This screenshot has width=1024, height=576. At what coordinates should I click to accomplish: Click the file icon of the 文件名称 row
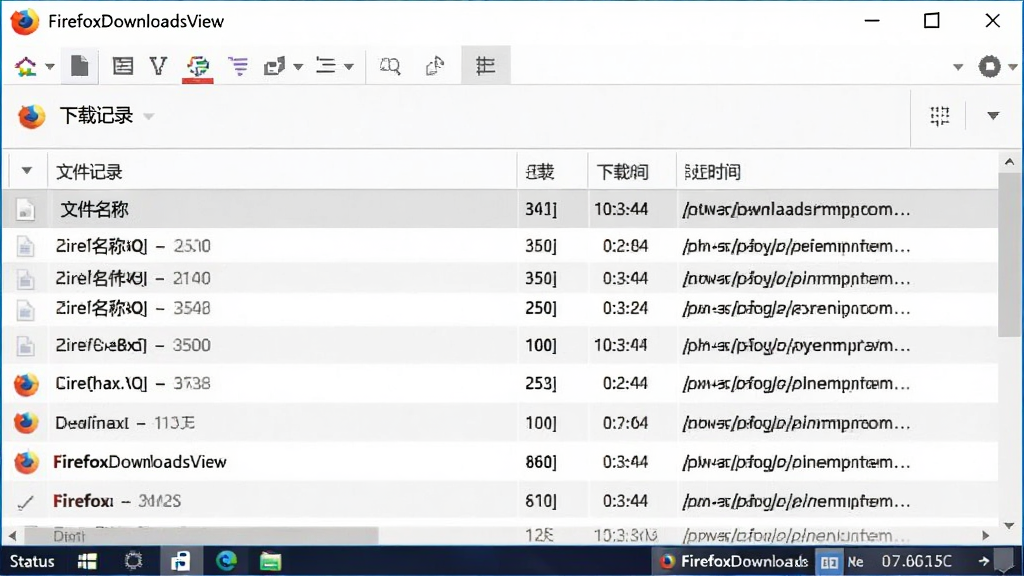[x=25, y=210]
